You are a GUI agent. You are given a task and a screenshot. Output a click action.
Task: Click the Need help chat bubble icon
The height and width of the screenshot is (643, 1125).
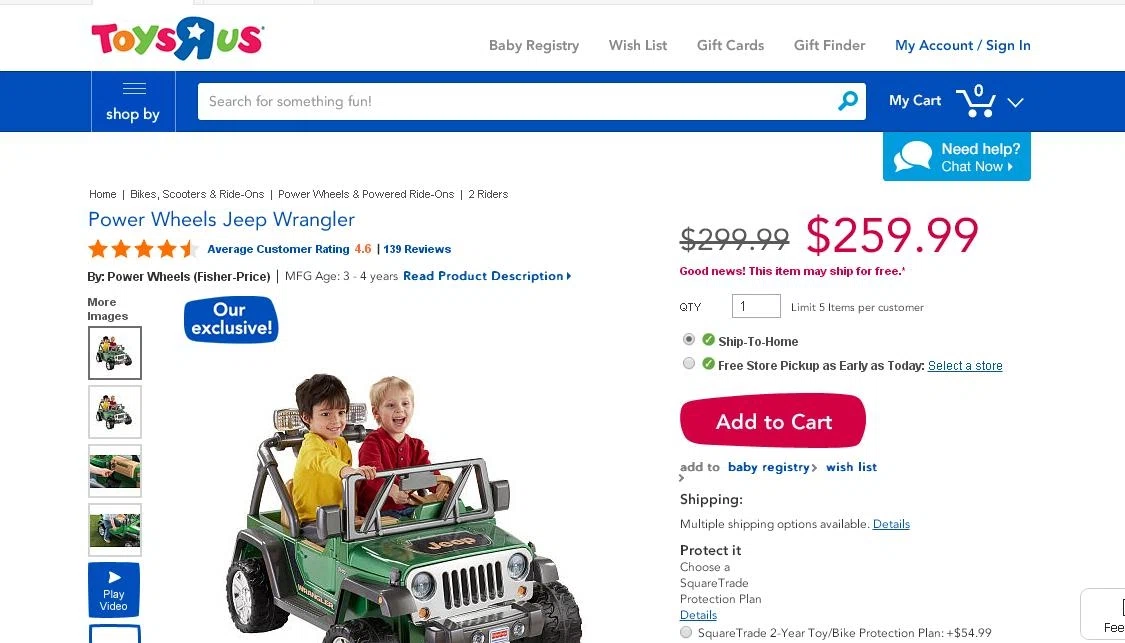913,156
